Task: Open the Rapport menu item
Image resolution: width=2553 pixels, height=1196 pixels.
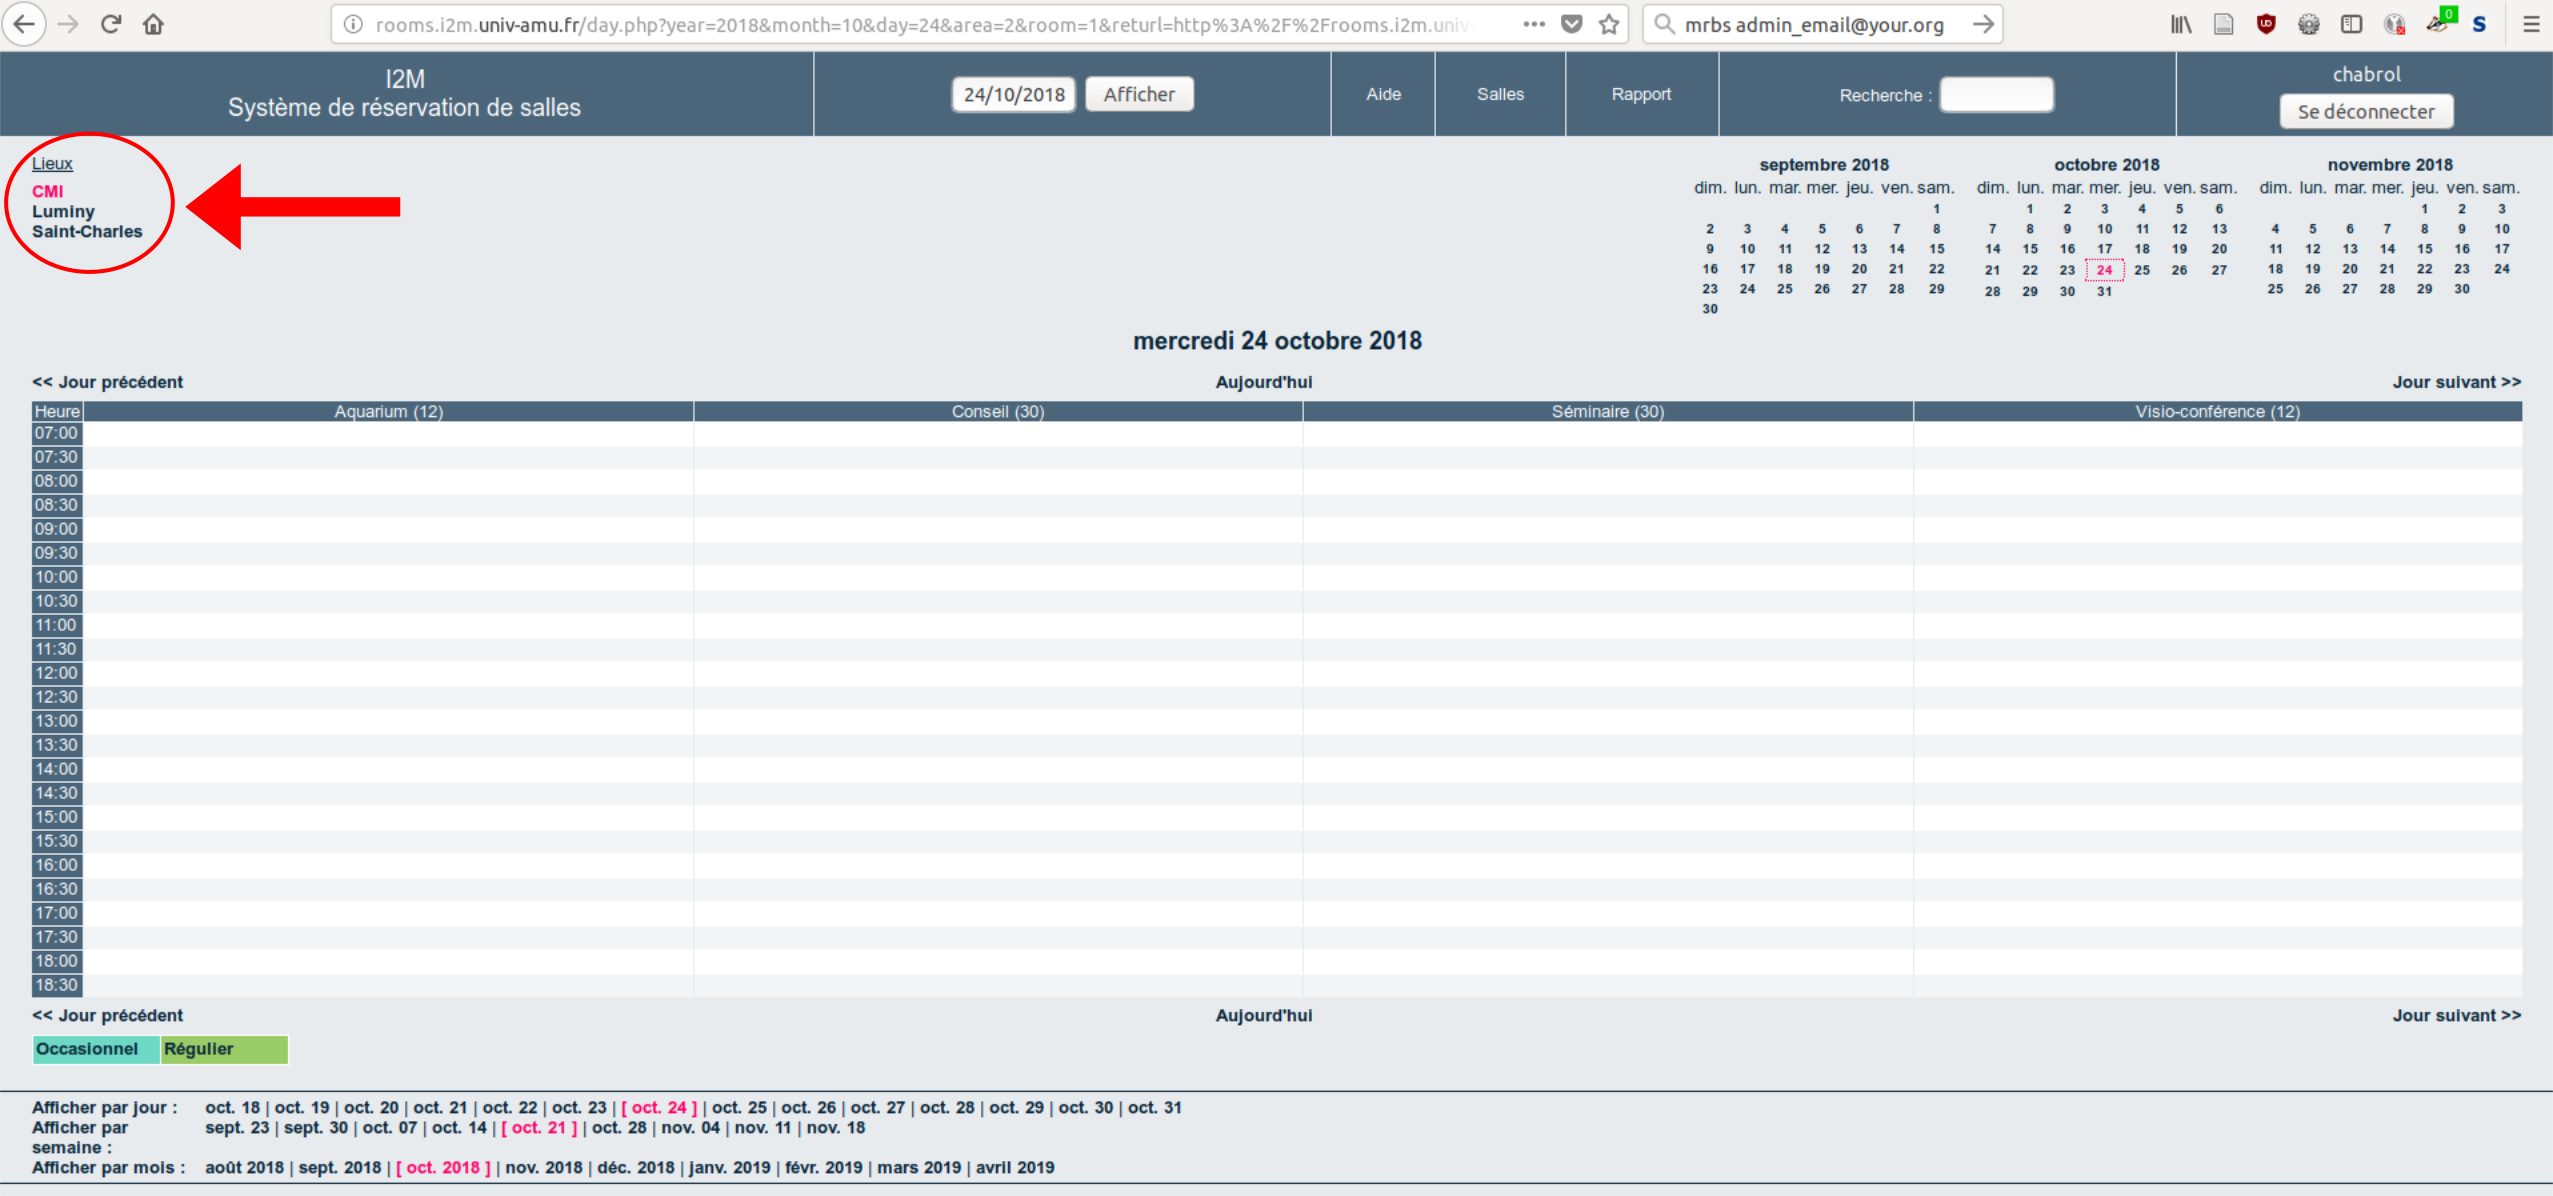Action: click(1640, 94)
